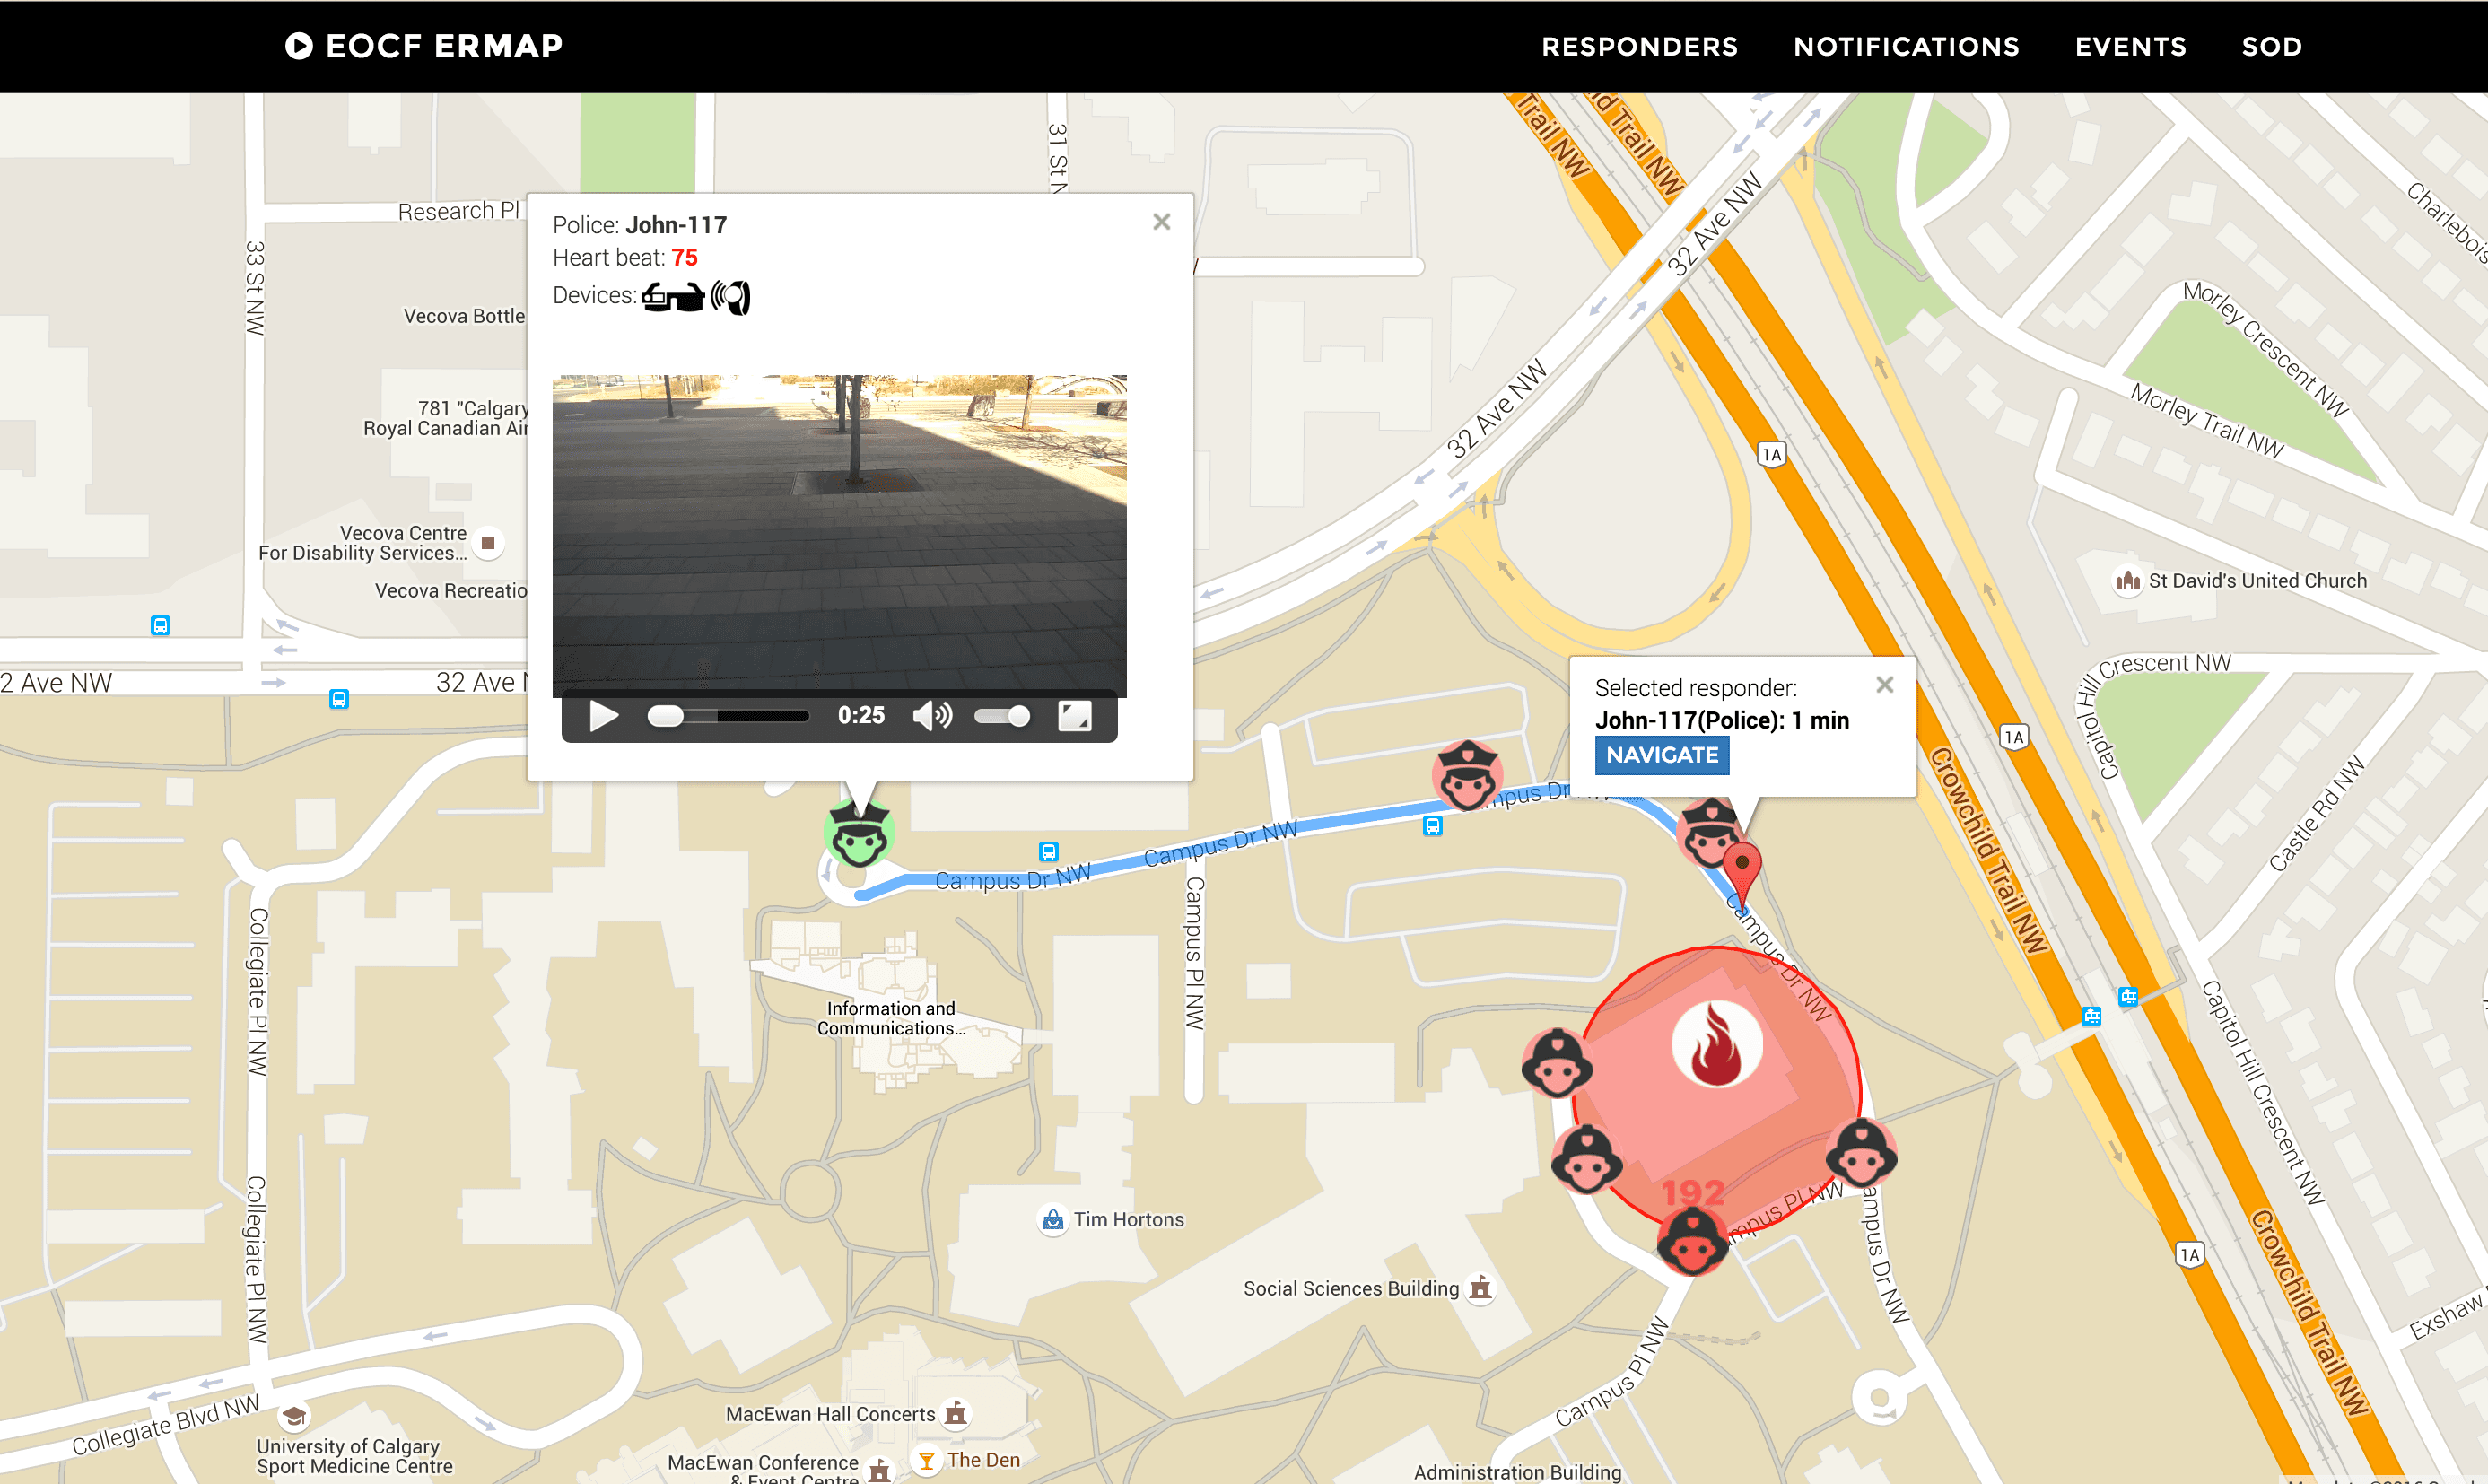The width and height of the screenshot is (2488, 1484).
Task: Close the Selected responder popup
Action: click(x=1884, y=685)
